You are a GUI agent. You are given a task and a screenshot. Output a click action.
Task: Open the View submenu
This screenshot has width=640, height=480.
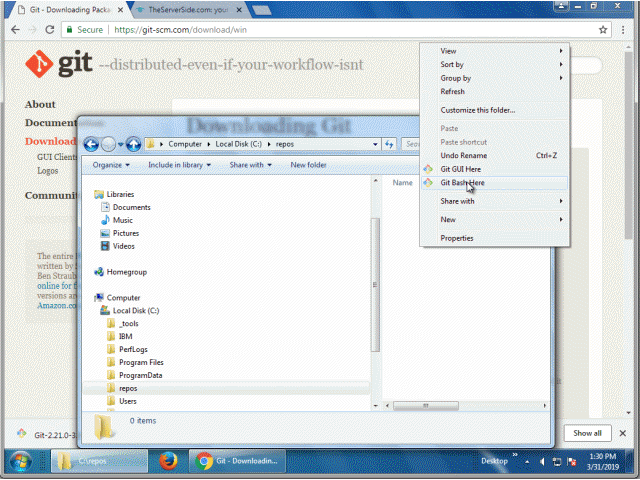point(449,51)
